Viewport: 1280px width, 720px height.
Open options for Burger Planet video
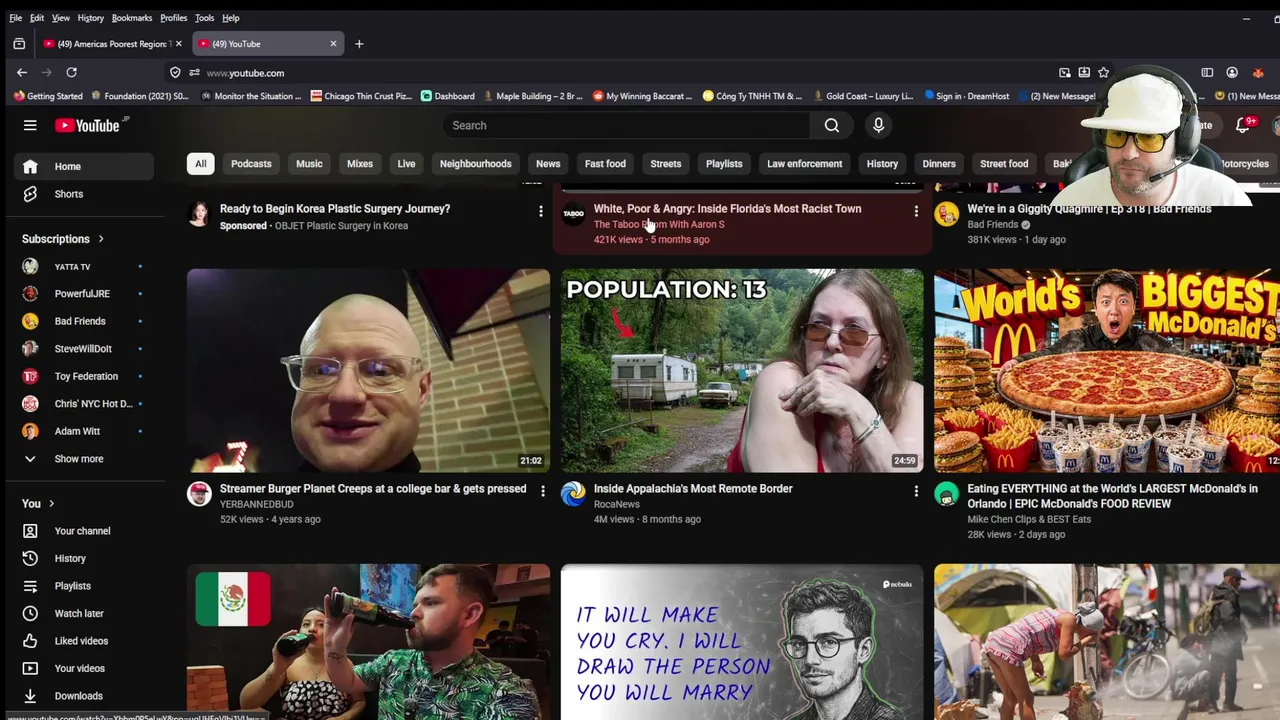(x=542, y=491)
